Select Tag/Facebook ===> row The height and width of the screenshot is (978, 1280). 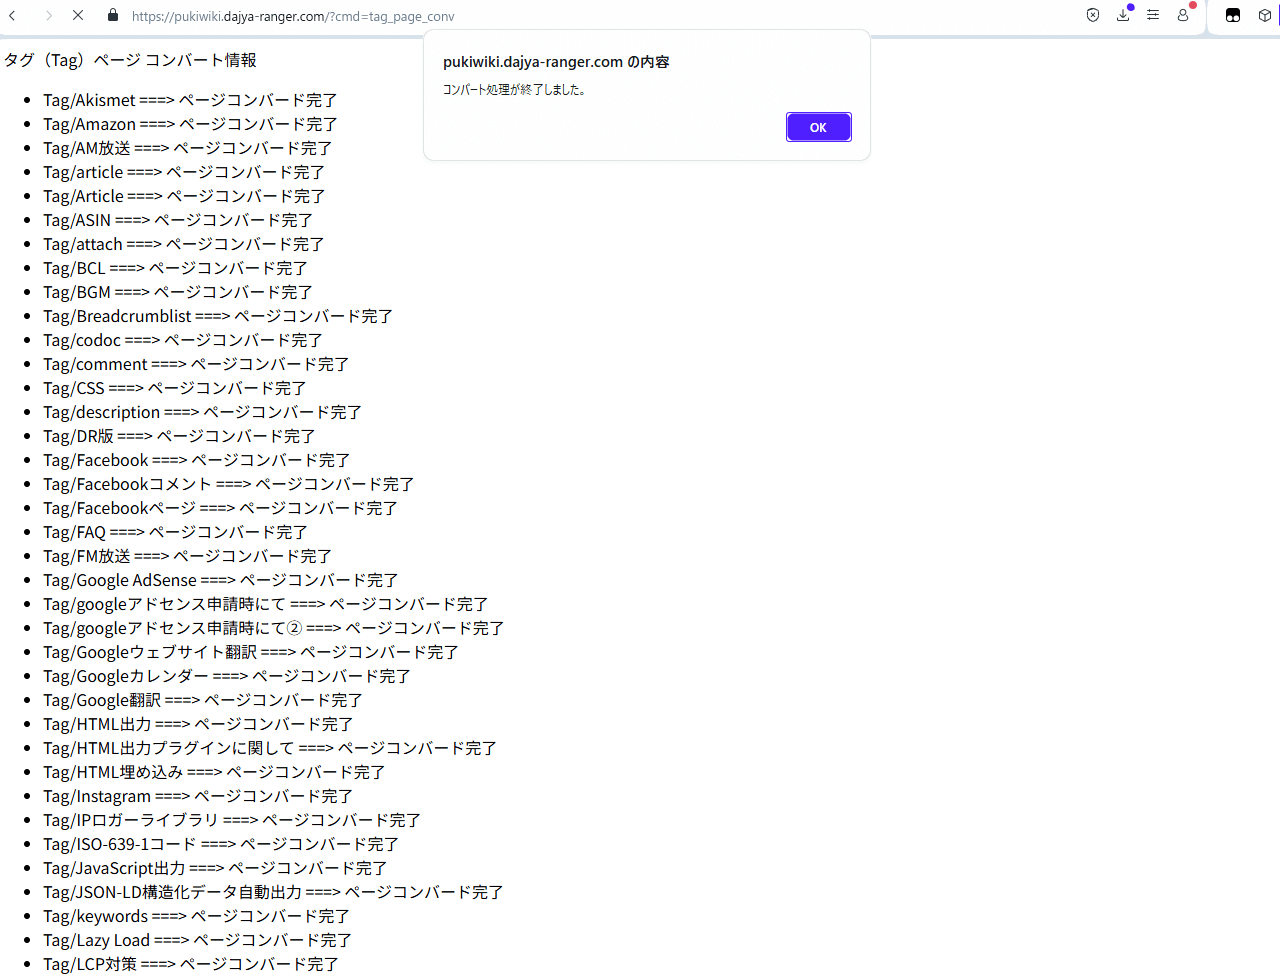(197, 460)
